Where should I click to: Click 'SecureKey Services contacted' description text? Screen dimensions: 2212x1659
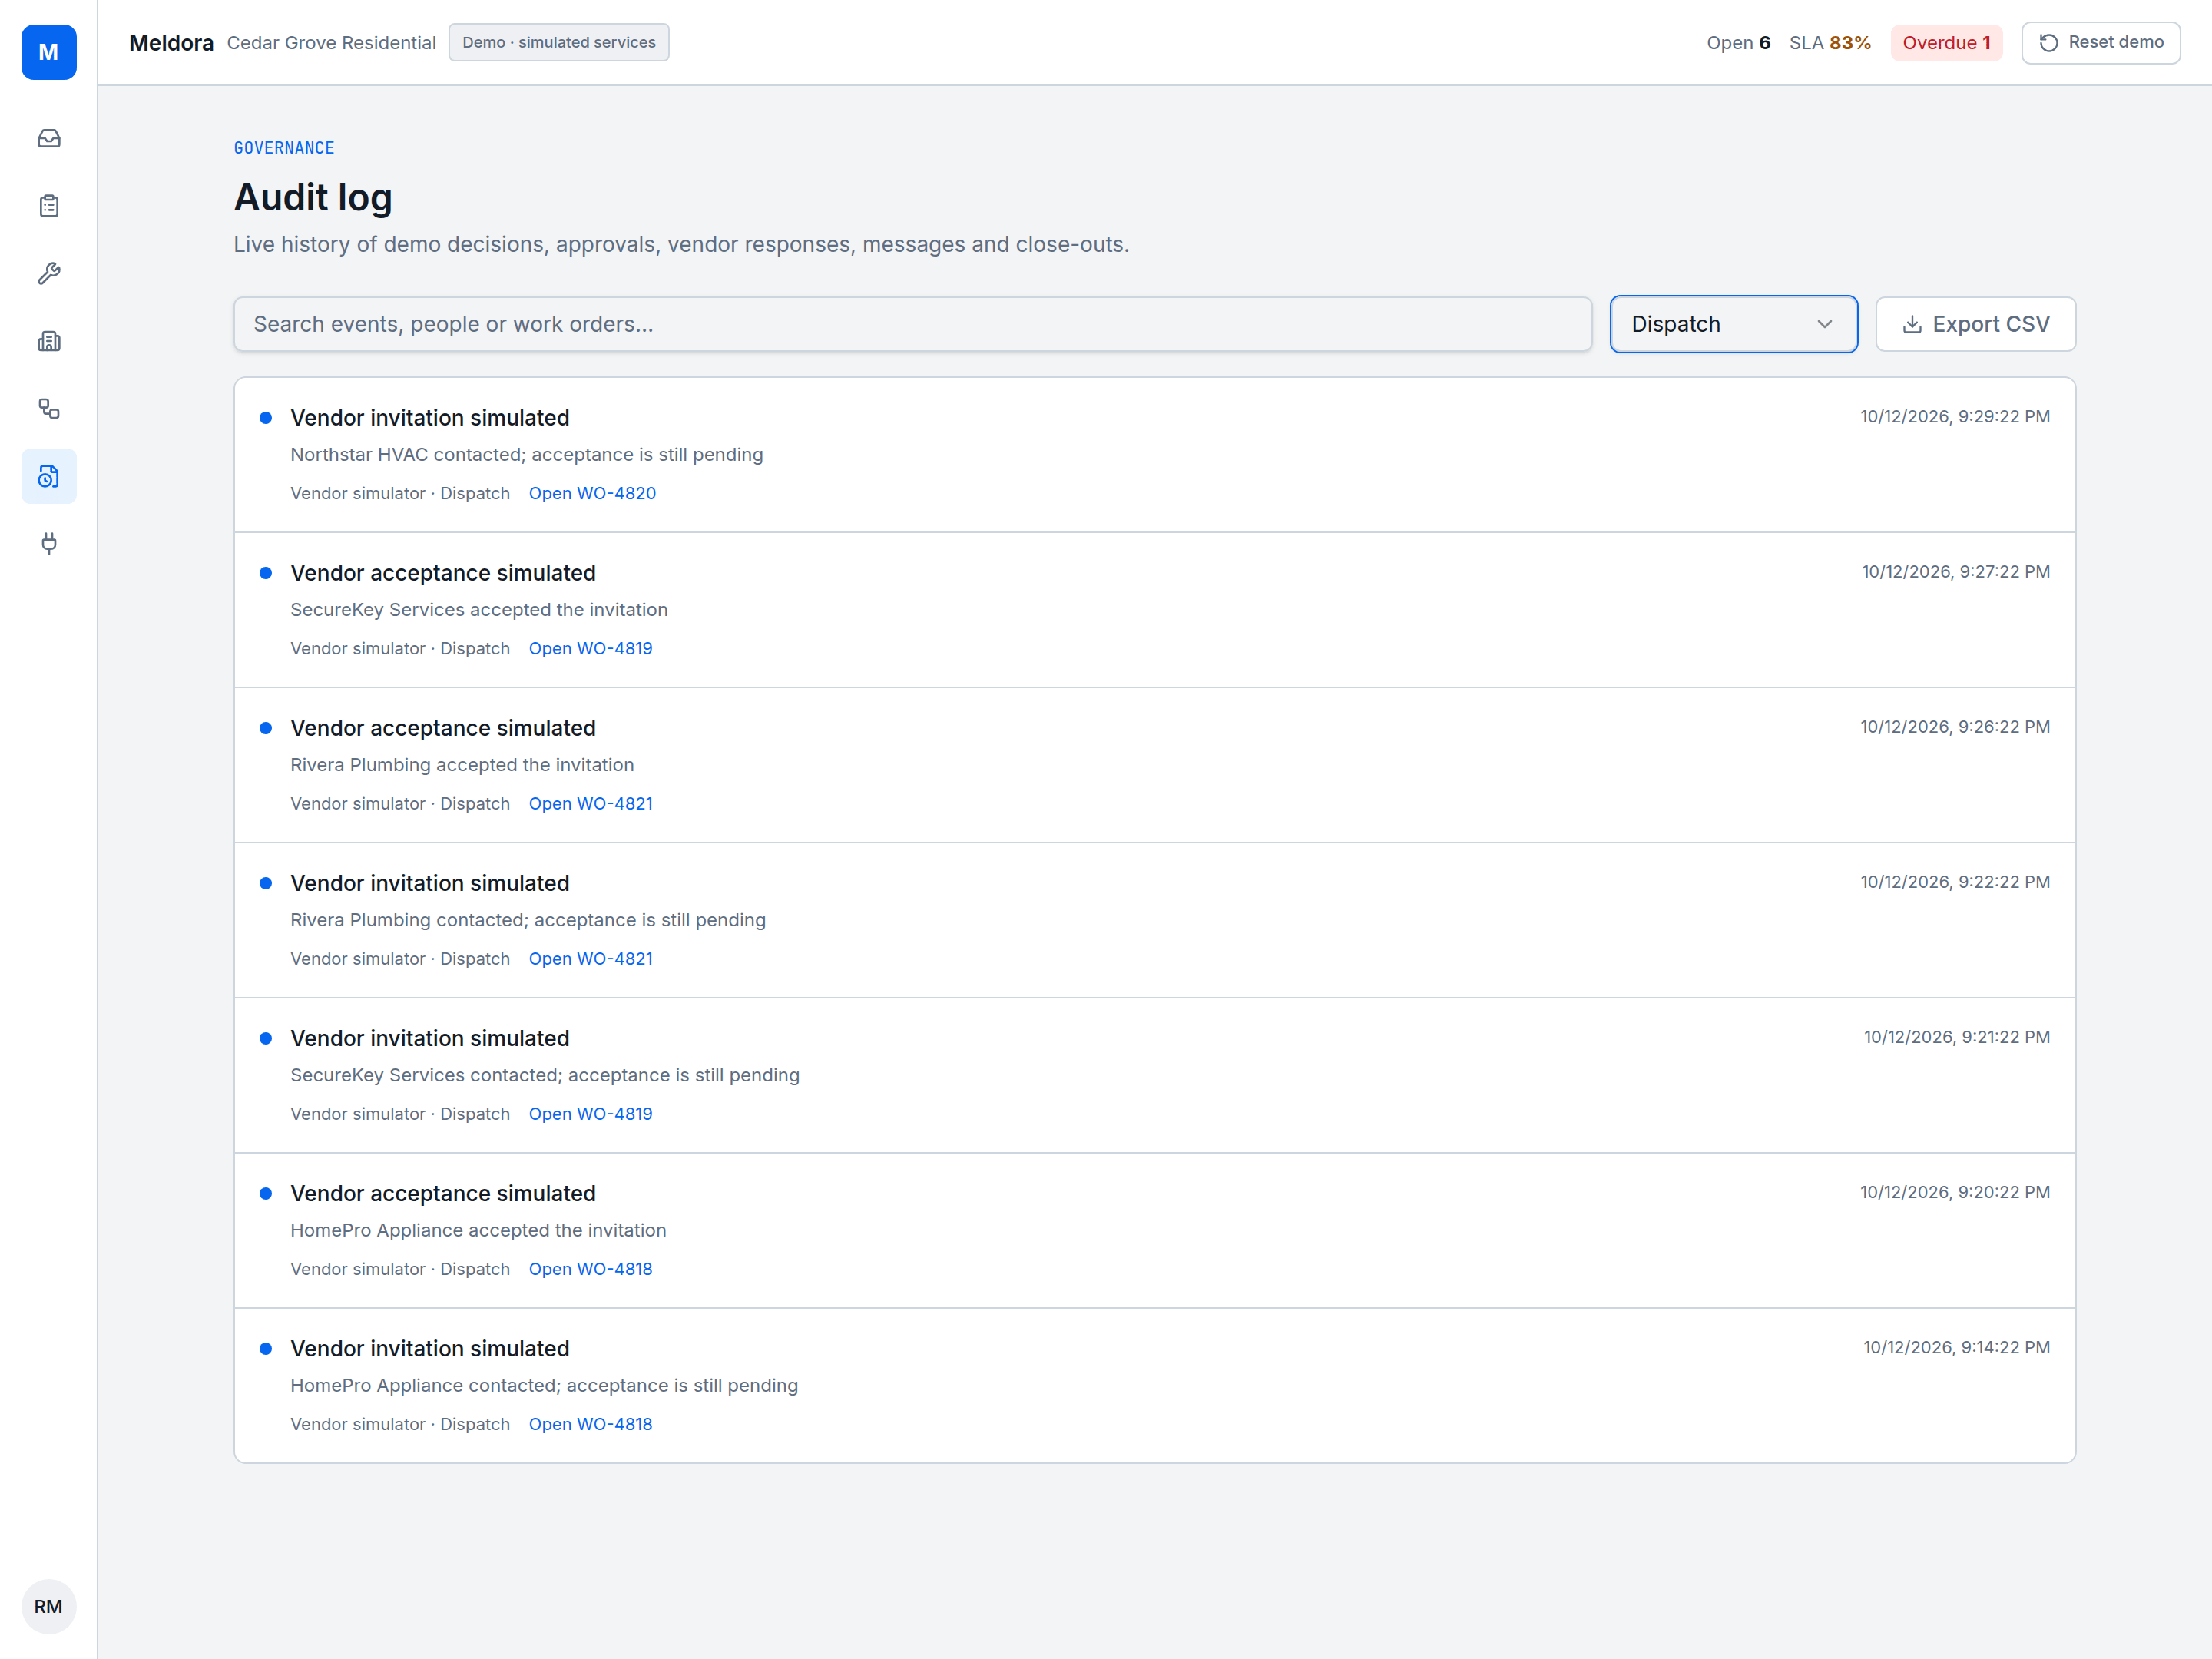point(545,1075)
